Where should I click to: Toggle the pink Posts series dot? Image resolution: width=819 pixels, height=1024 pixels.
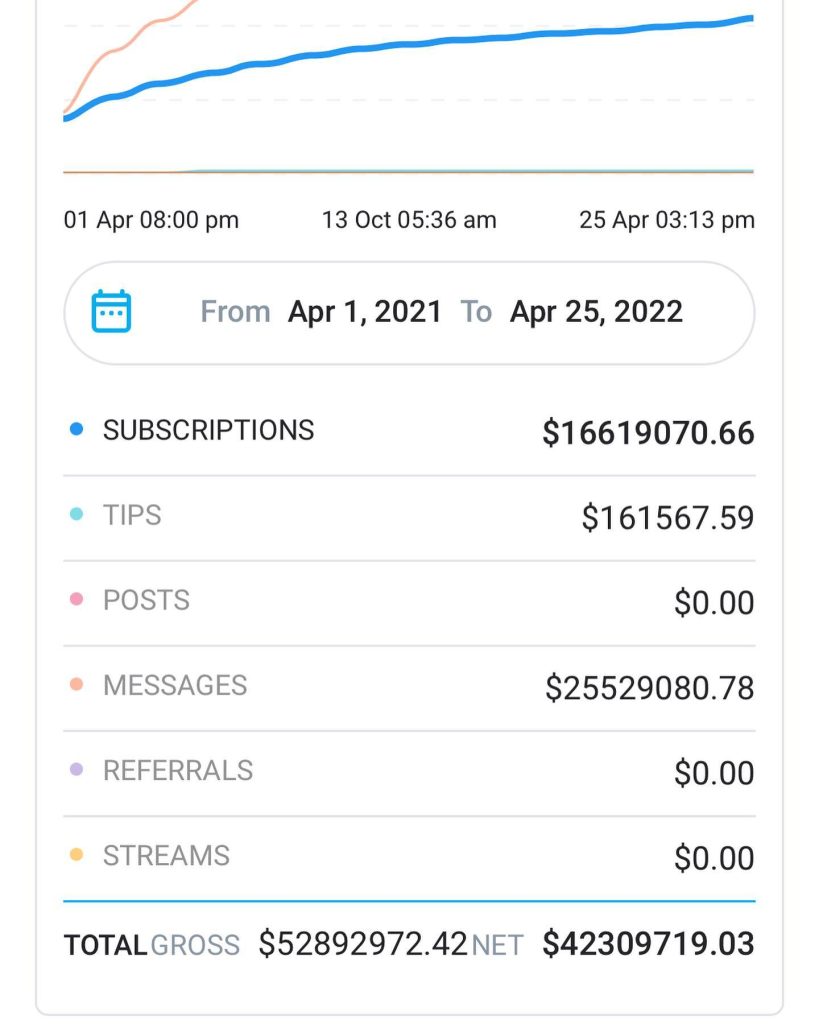(x=76, y=600)
